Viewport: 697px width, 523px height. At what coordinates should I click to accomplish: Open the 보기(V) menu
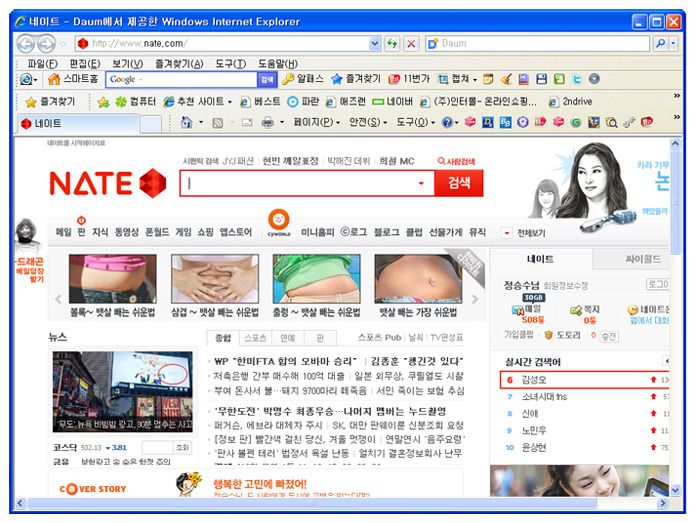point(127,64)
